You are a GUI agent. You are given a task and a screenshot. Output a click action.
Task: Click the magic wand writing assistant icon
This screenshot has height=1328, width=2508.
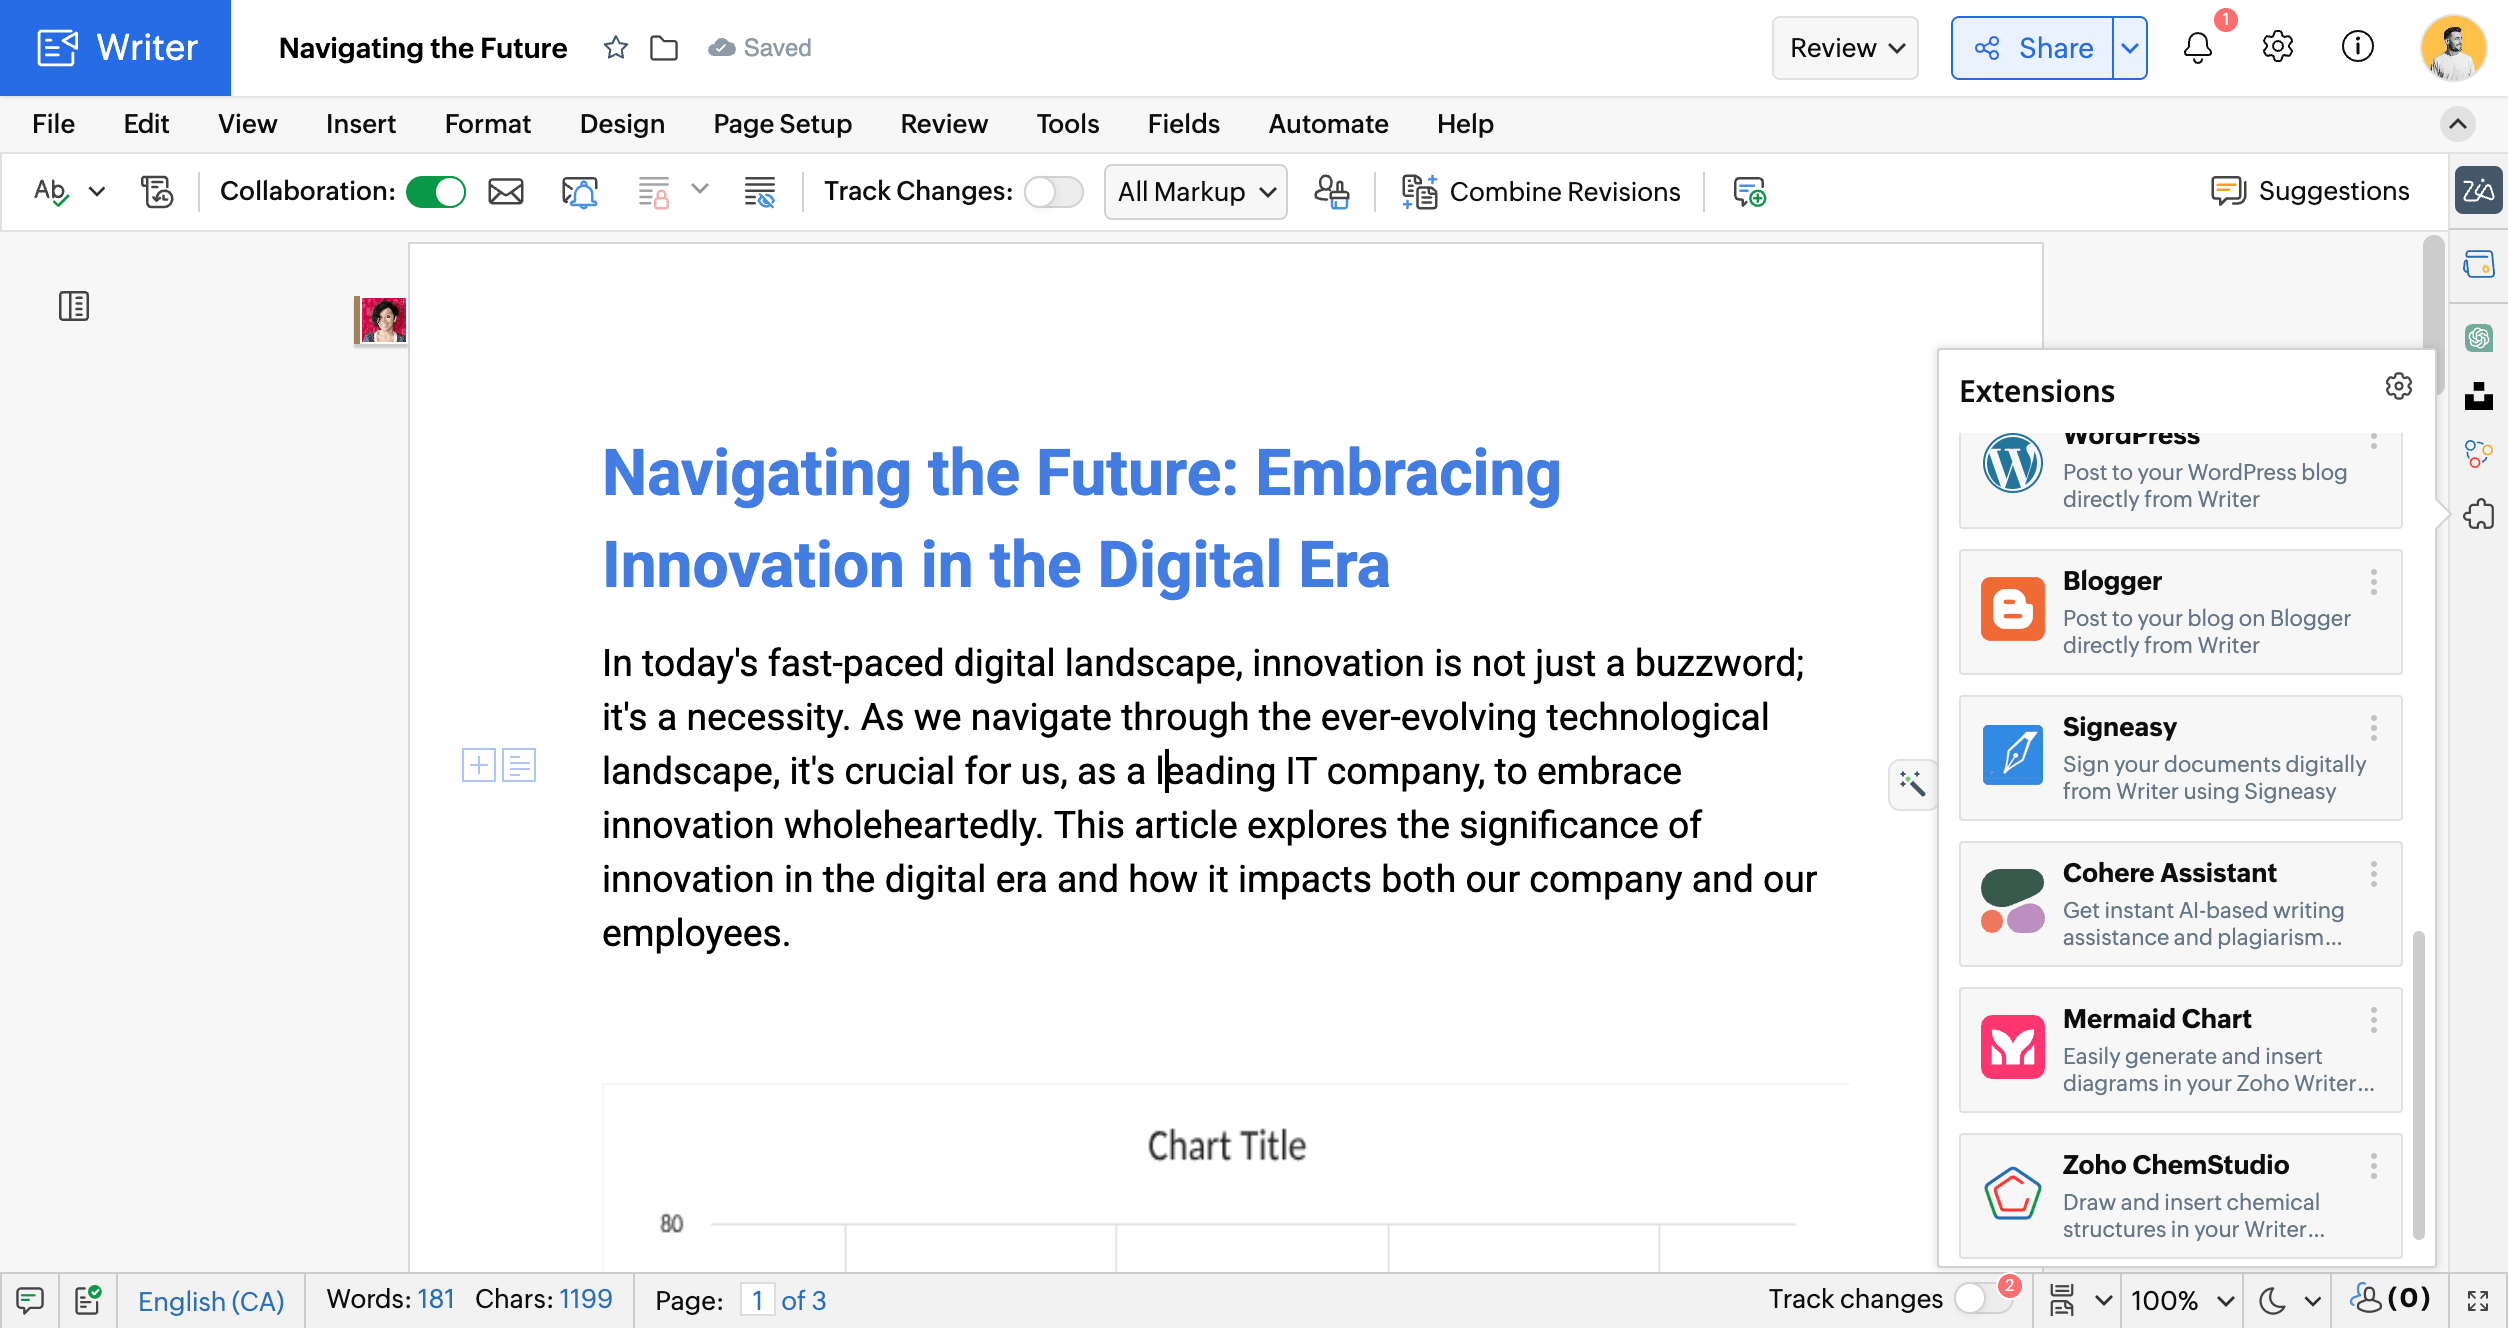1912,783
